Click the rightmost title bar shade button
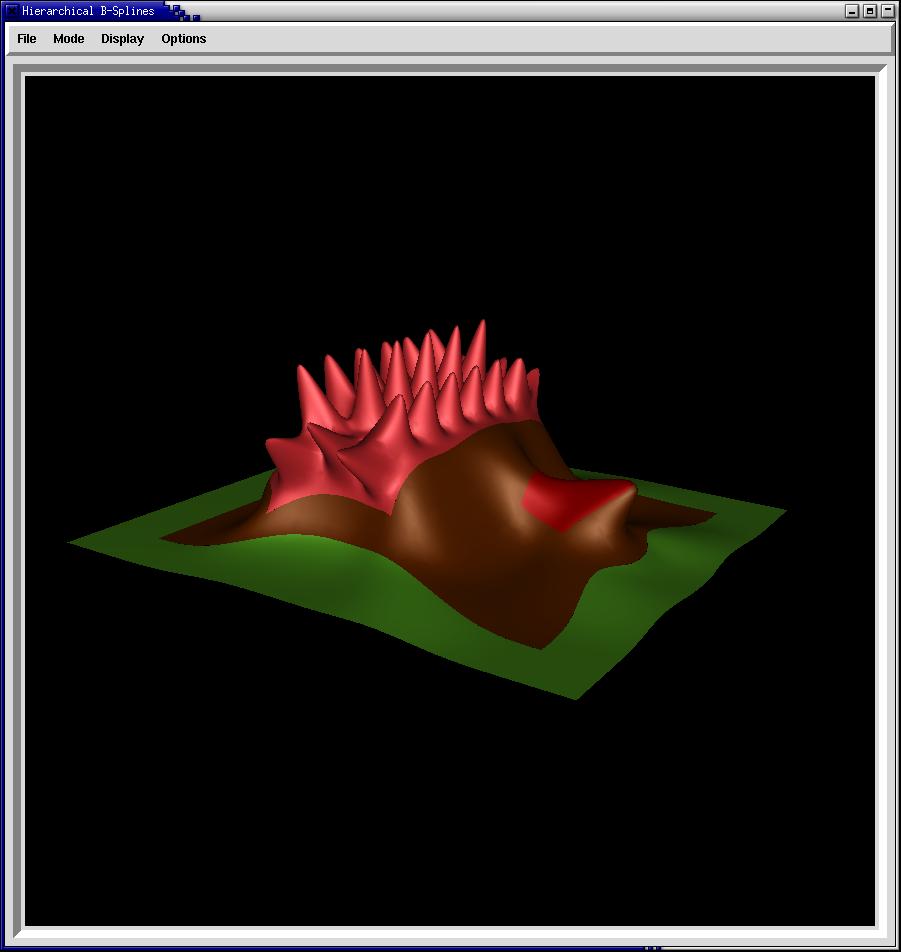The height and width of the screenshot is (952, 901). [x=887, y=11]
